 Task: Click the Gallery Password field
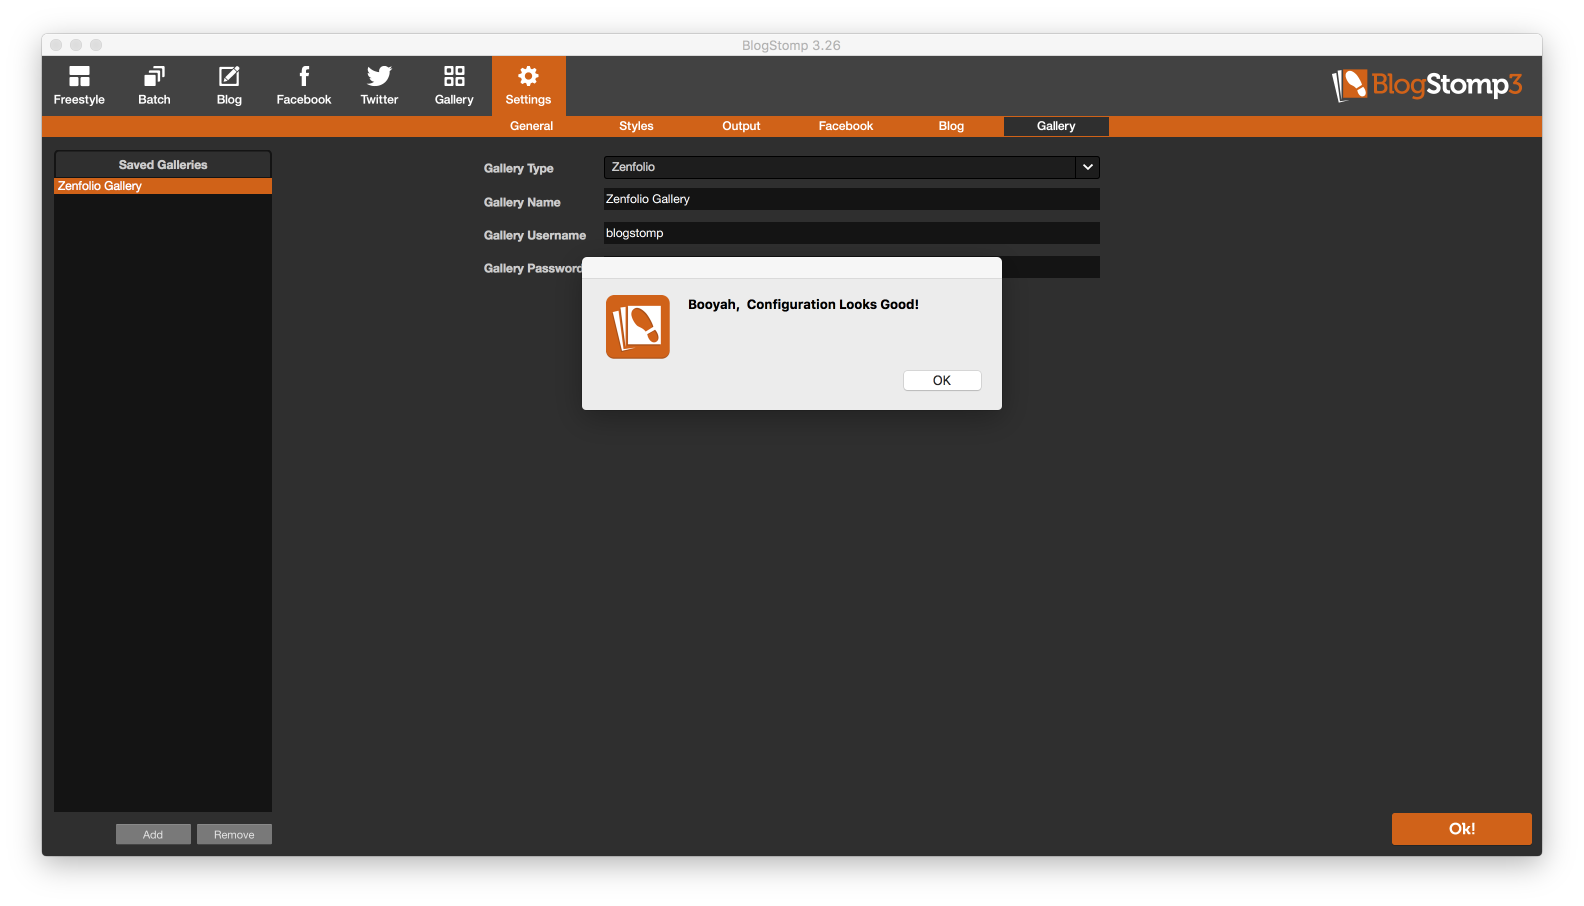coord(1050,267)
